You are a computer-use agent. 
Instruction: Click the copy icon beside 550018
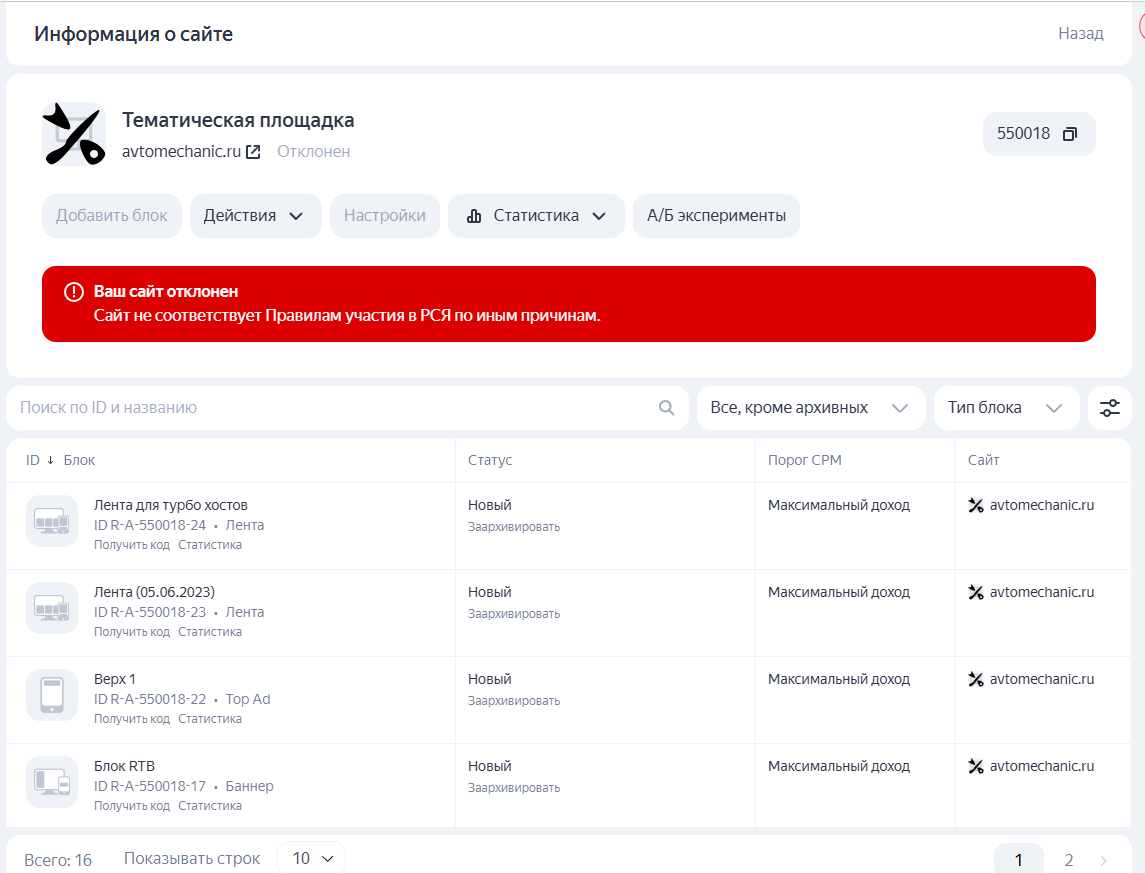point(1069,134)
